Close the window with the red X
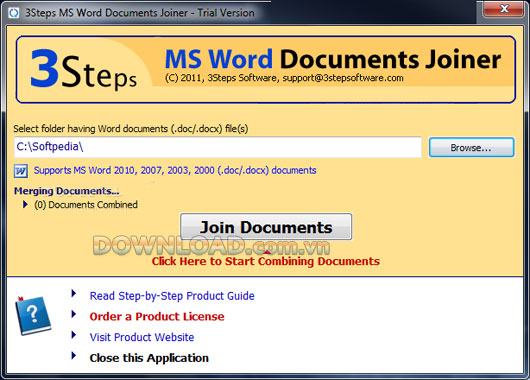 (x=504, y=8)
